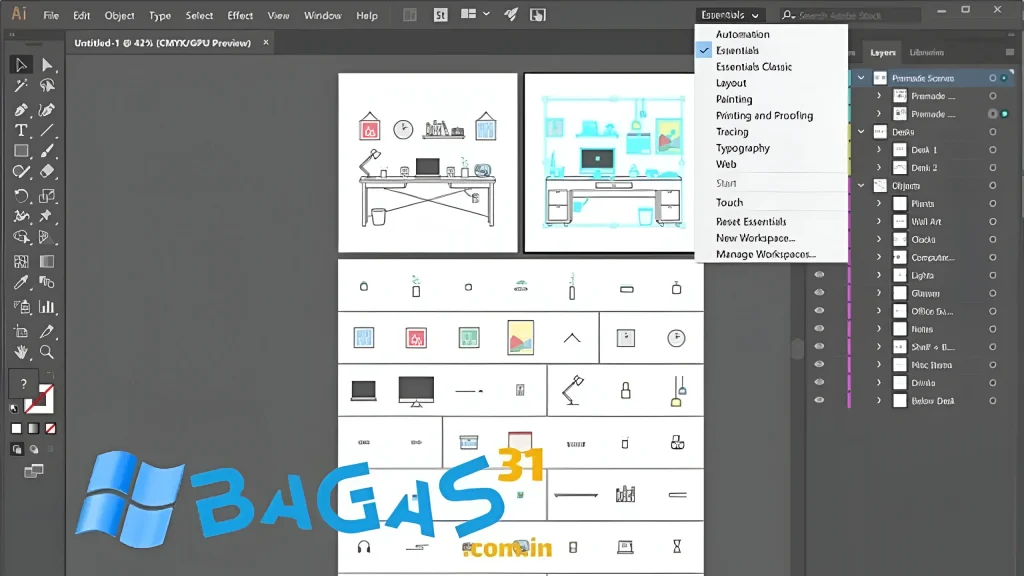The image size is (1024, 576).
Task: Hide the Shelf + B... layer
Action: [819, 347]
